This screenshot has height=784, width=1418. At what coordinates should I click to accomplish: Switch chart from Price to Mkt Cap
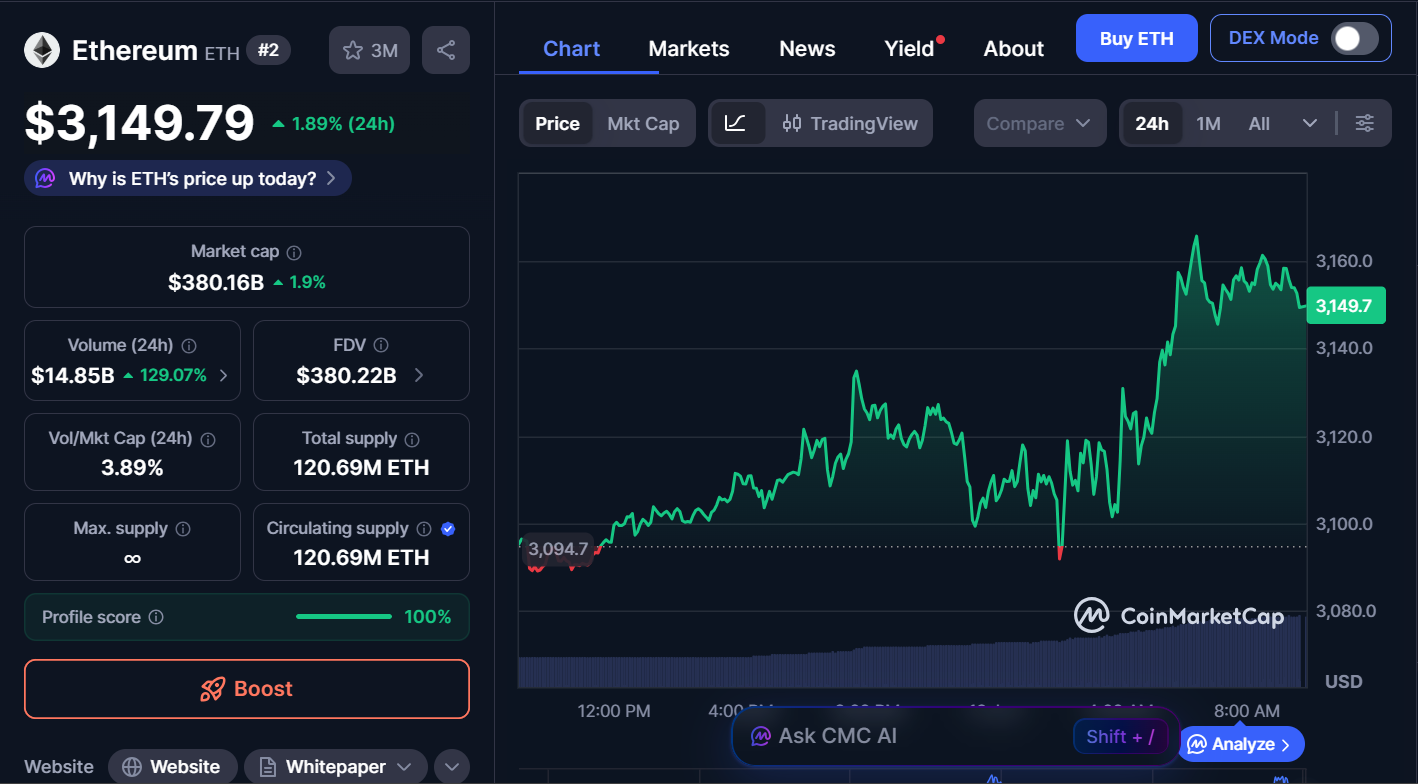point(643,123)
